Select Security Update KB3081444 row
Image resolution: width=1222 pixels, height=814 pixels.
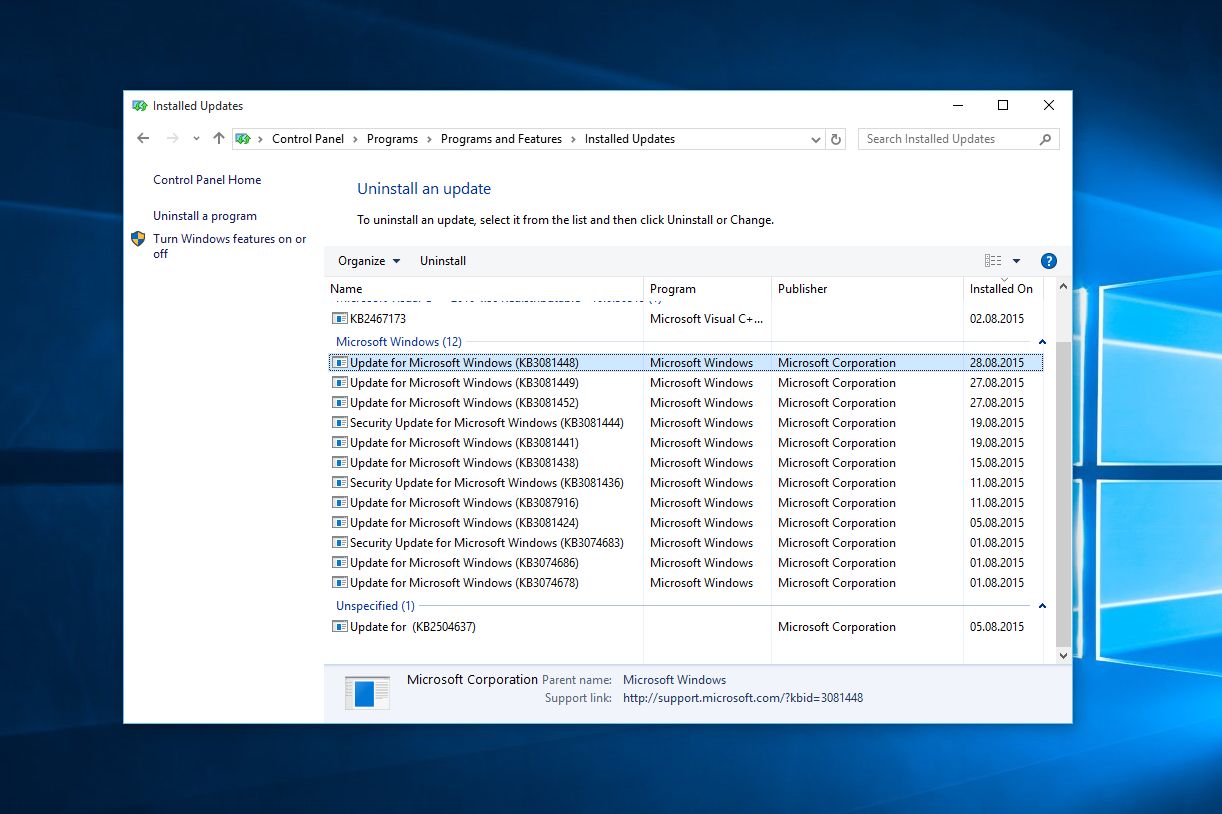pos(486,423)
